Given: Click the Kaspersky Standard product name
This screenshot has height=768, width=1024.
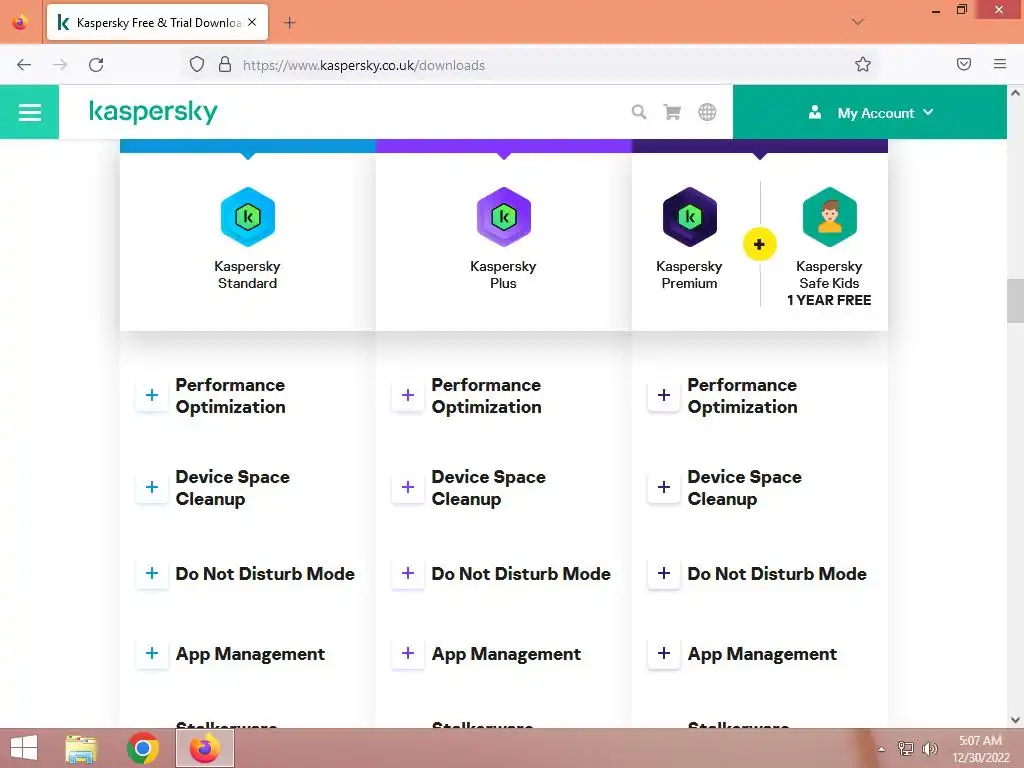Looking at the screenshot, I should tap(248, 275).
